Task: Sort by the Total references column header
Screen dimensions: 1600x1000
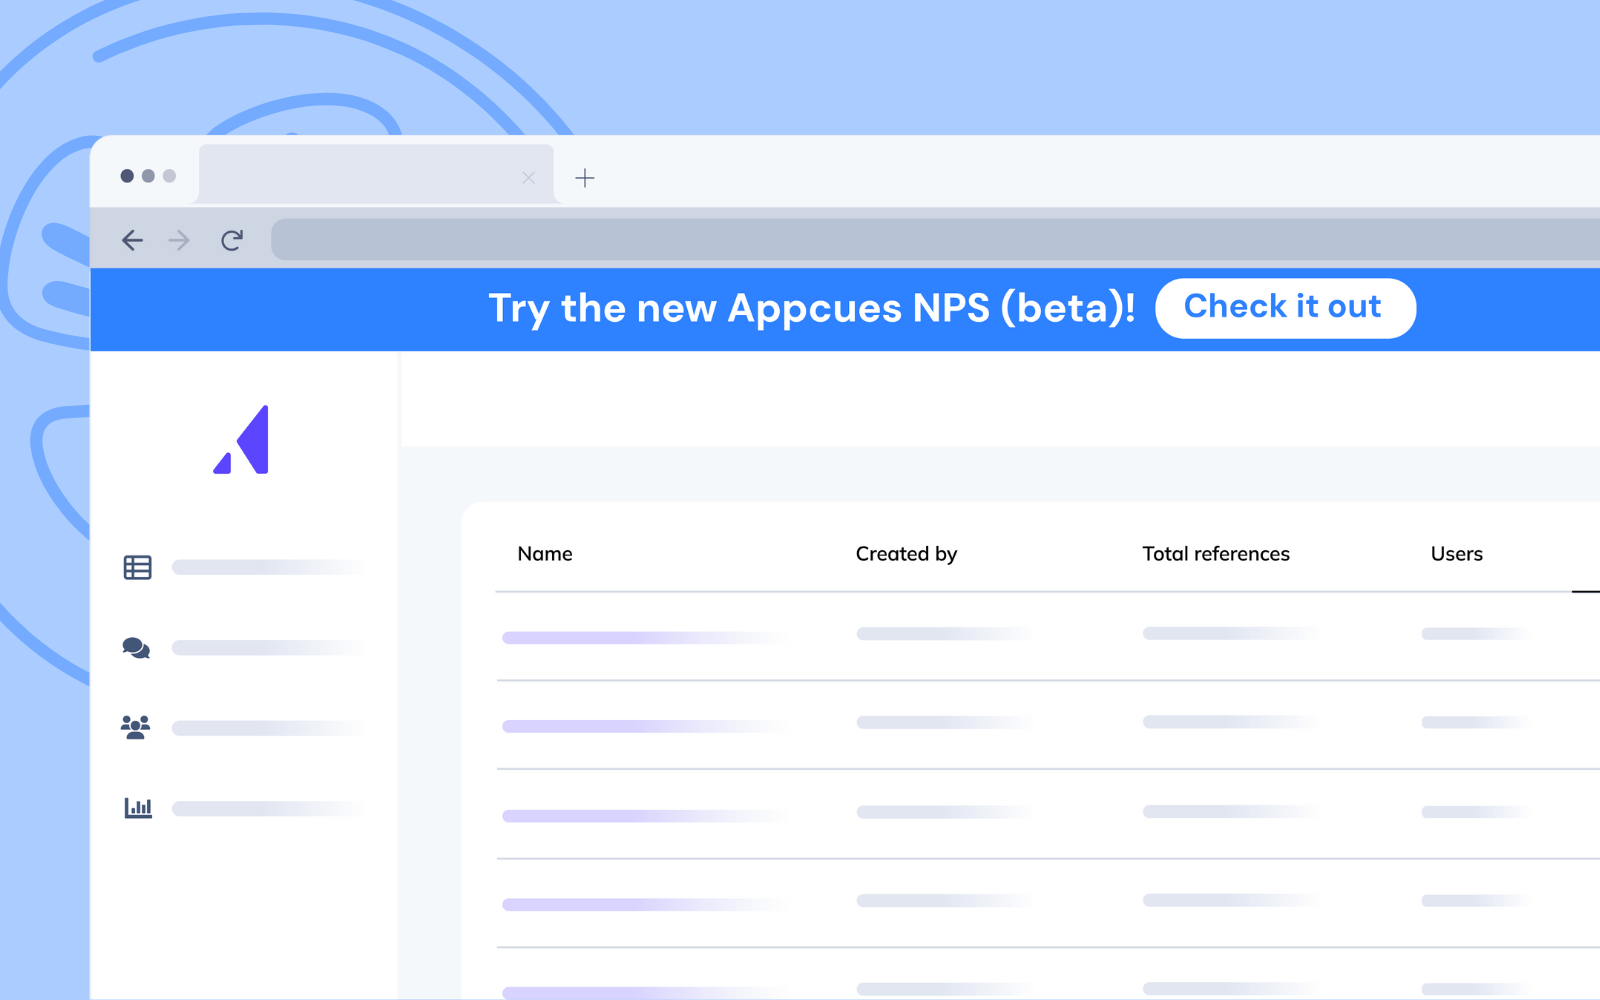Action: 1216,554
